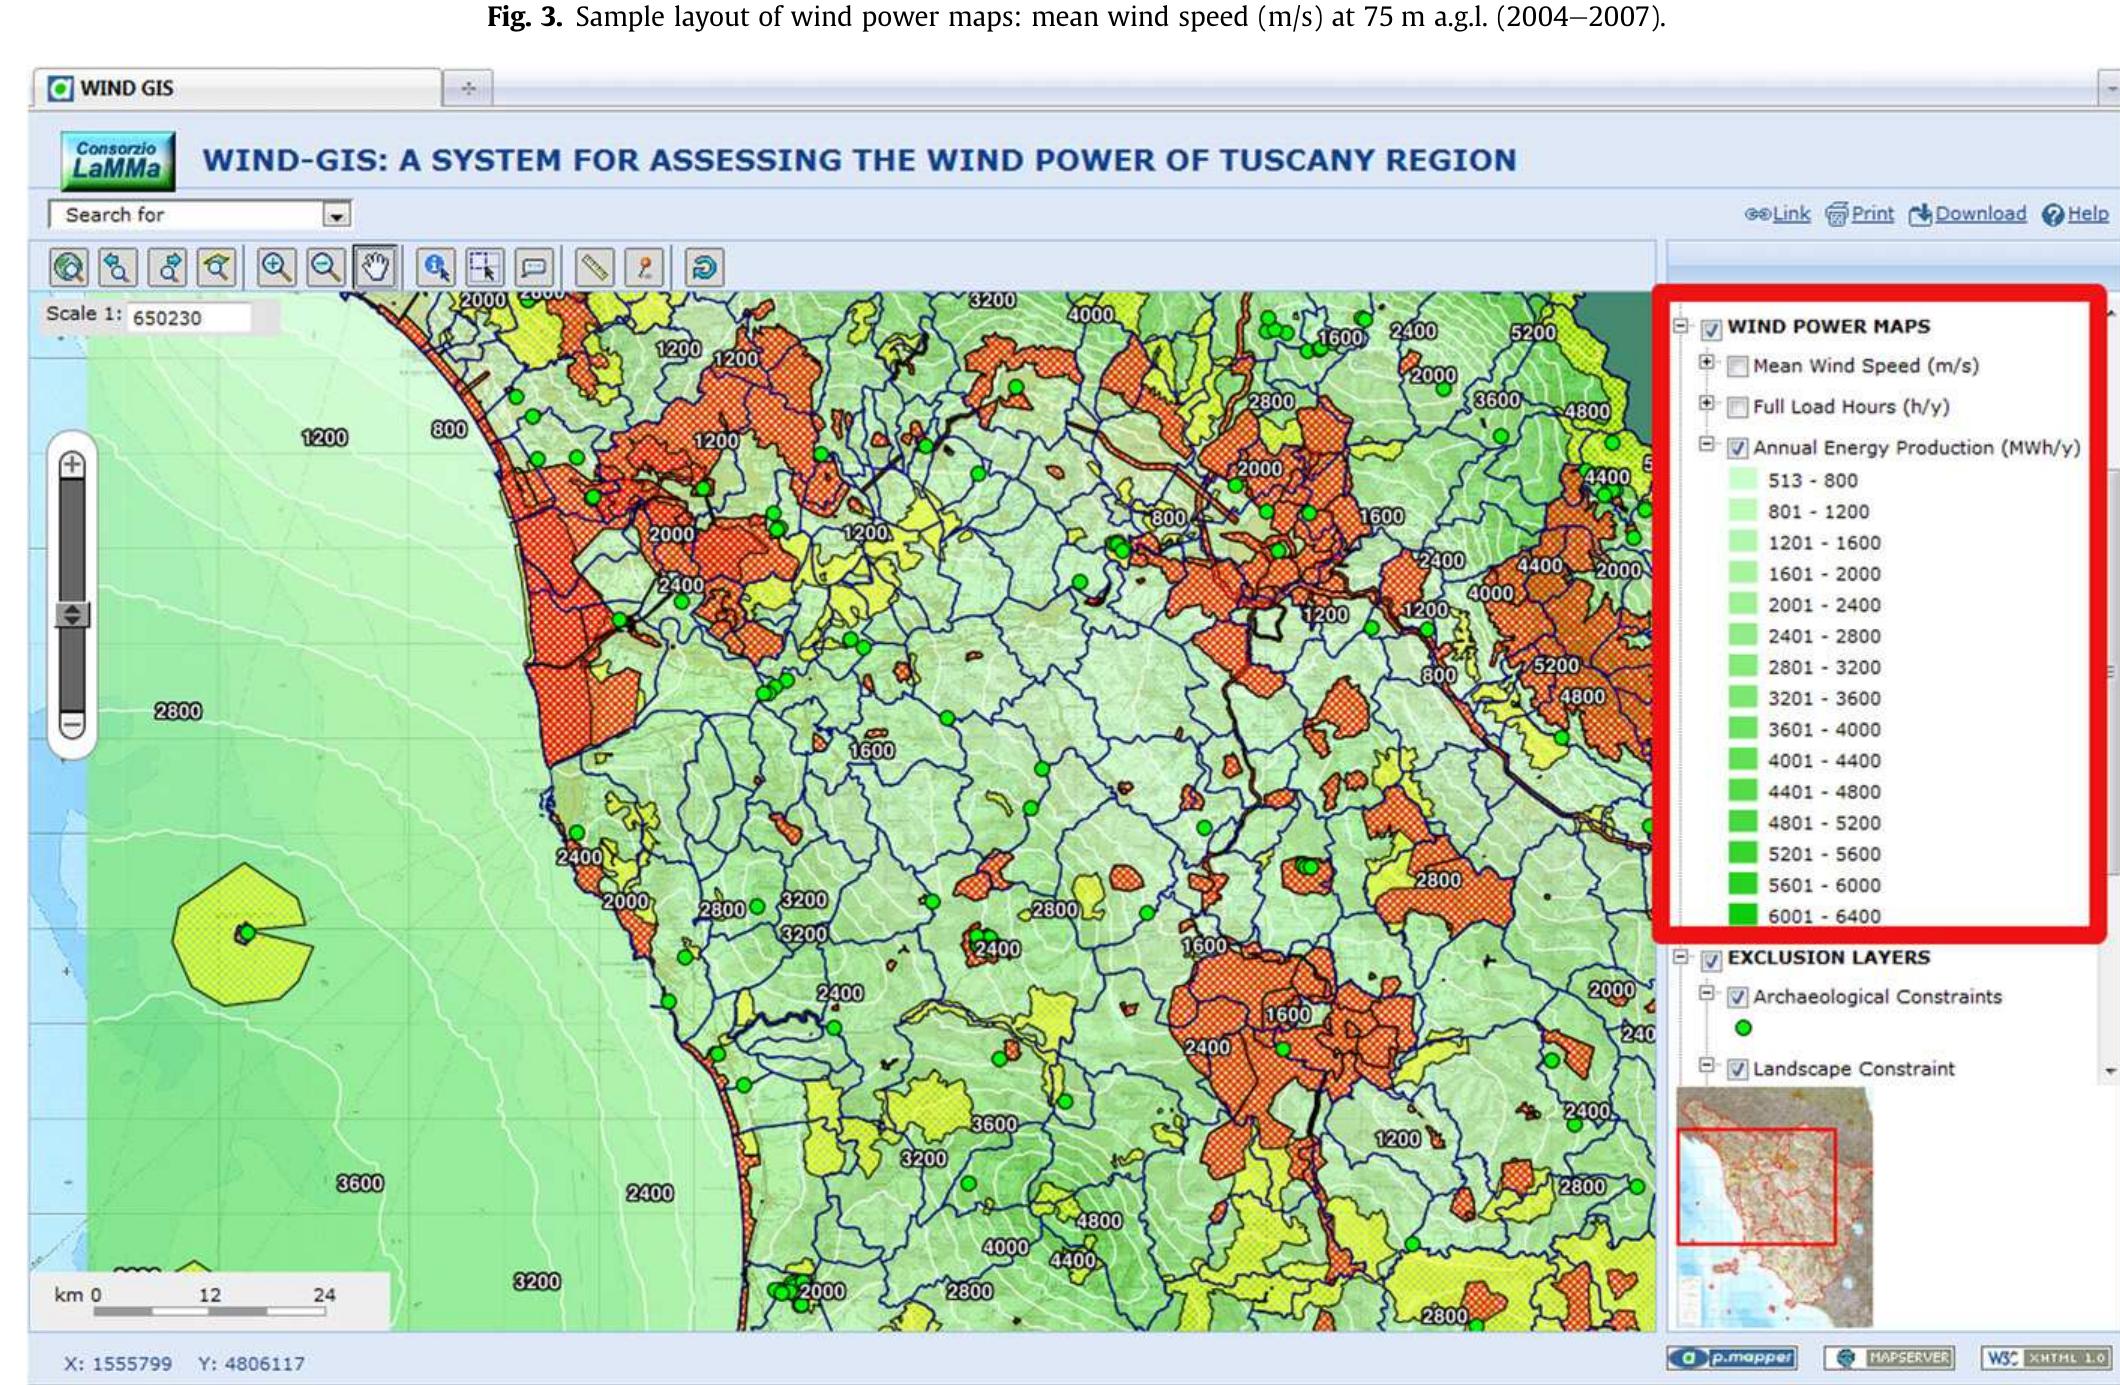
Task: Uncheck the Annual Energy Production layer
Action: pos(1737,448)
